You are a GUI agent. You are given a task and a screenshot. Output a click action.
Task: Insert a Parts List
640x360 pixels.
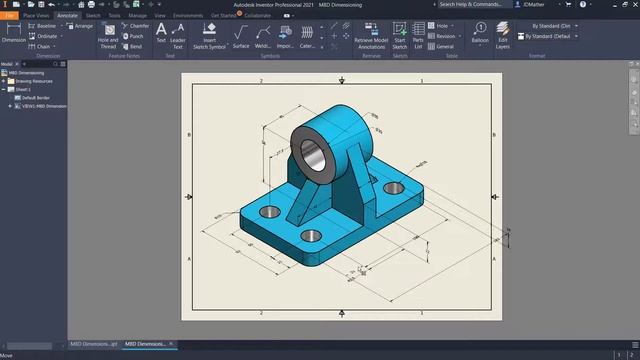click(x=418, y=36)
